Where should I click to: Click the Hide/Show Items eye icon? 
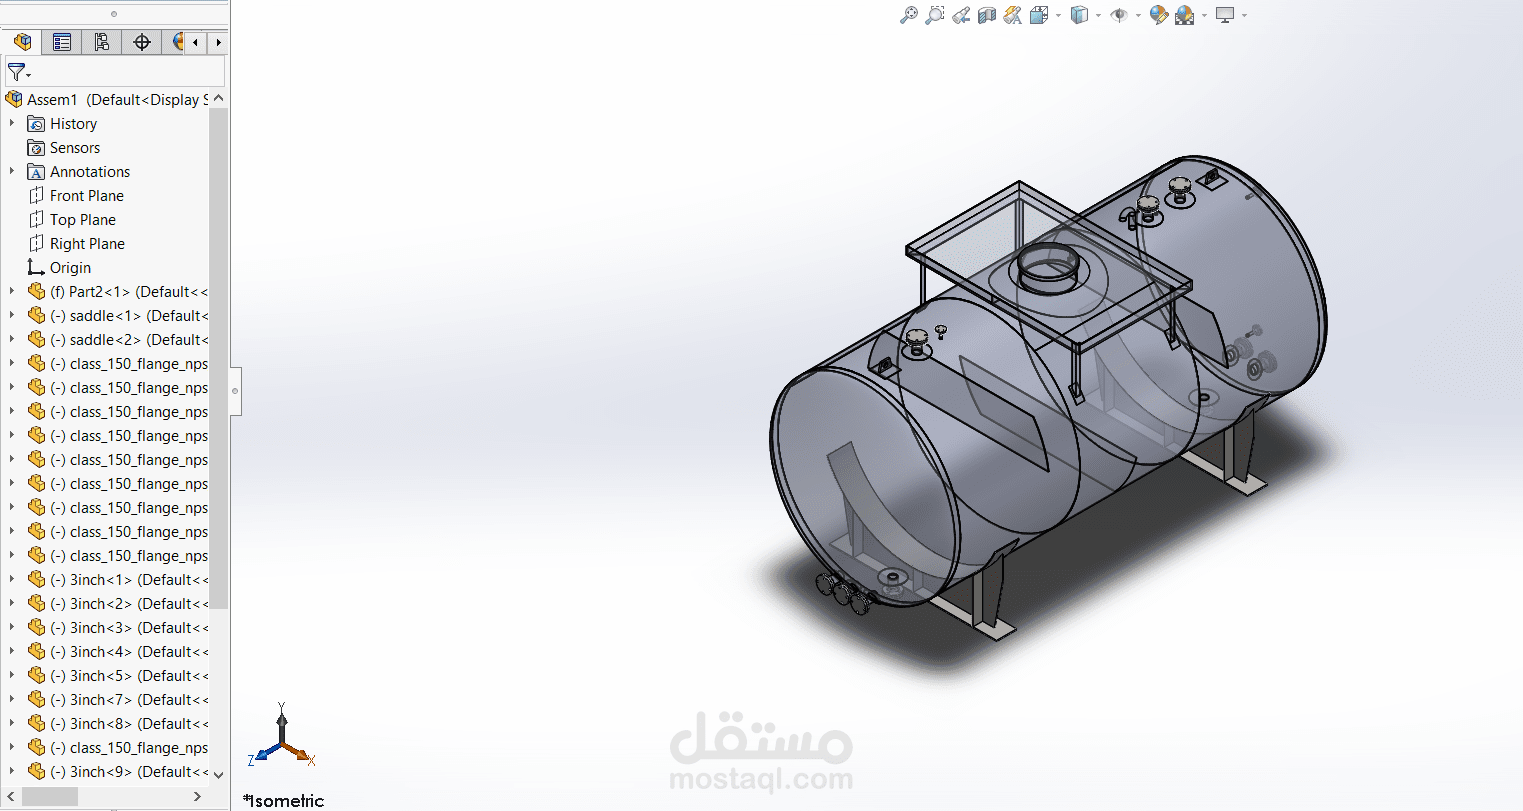[1119, 15]
